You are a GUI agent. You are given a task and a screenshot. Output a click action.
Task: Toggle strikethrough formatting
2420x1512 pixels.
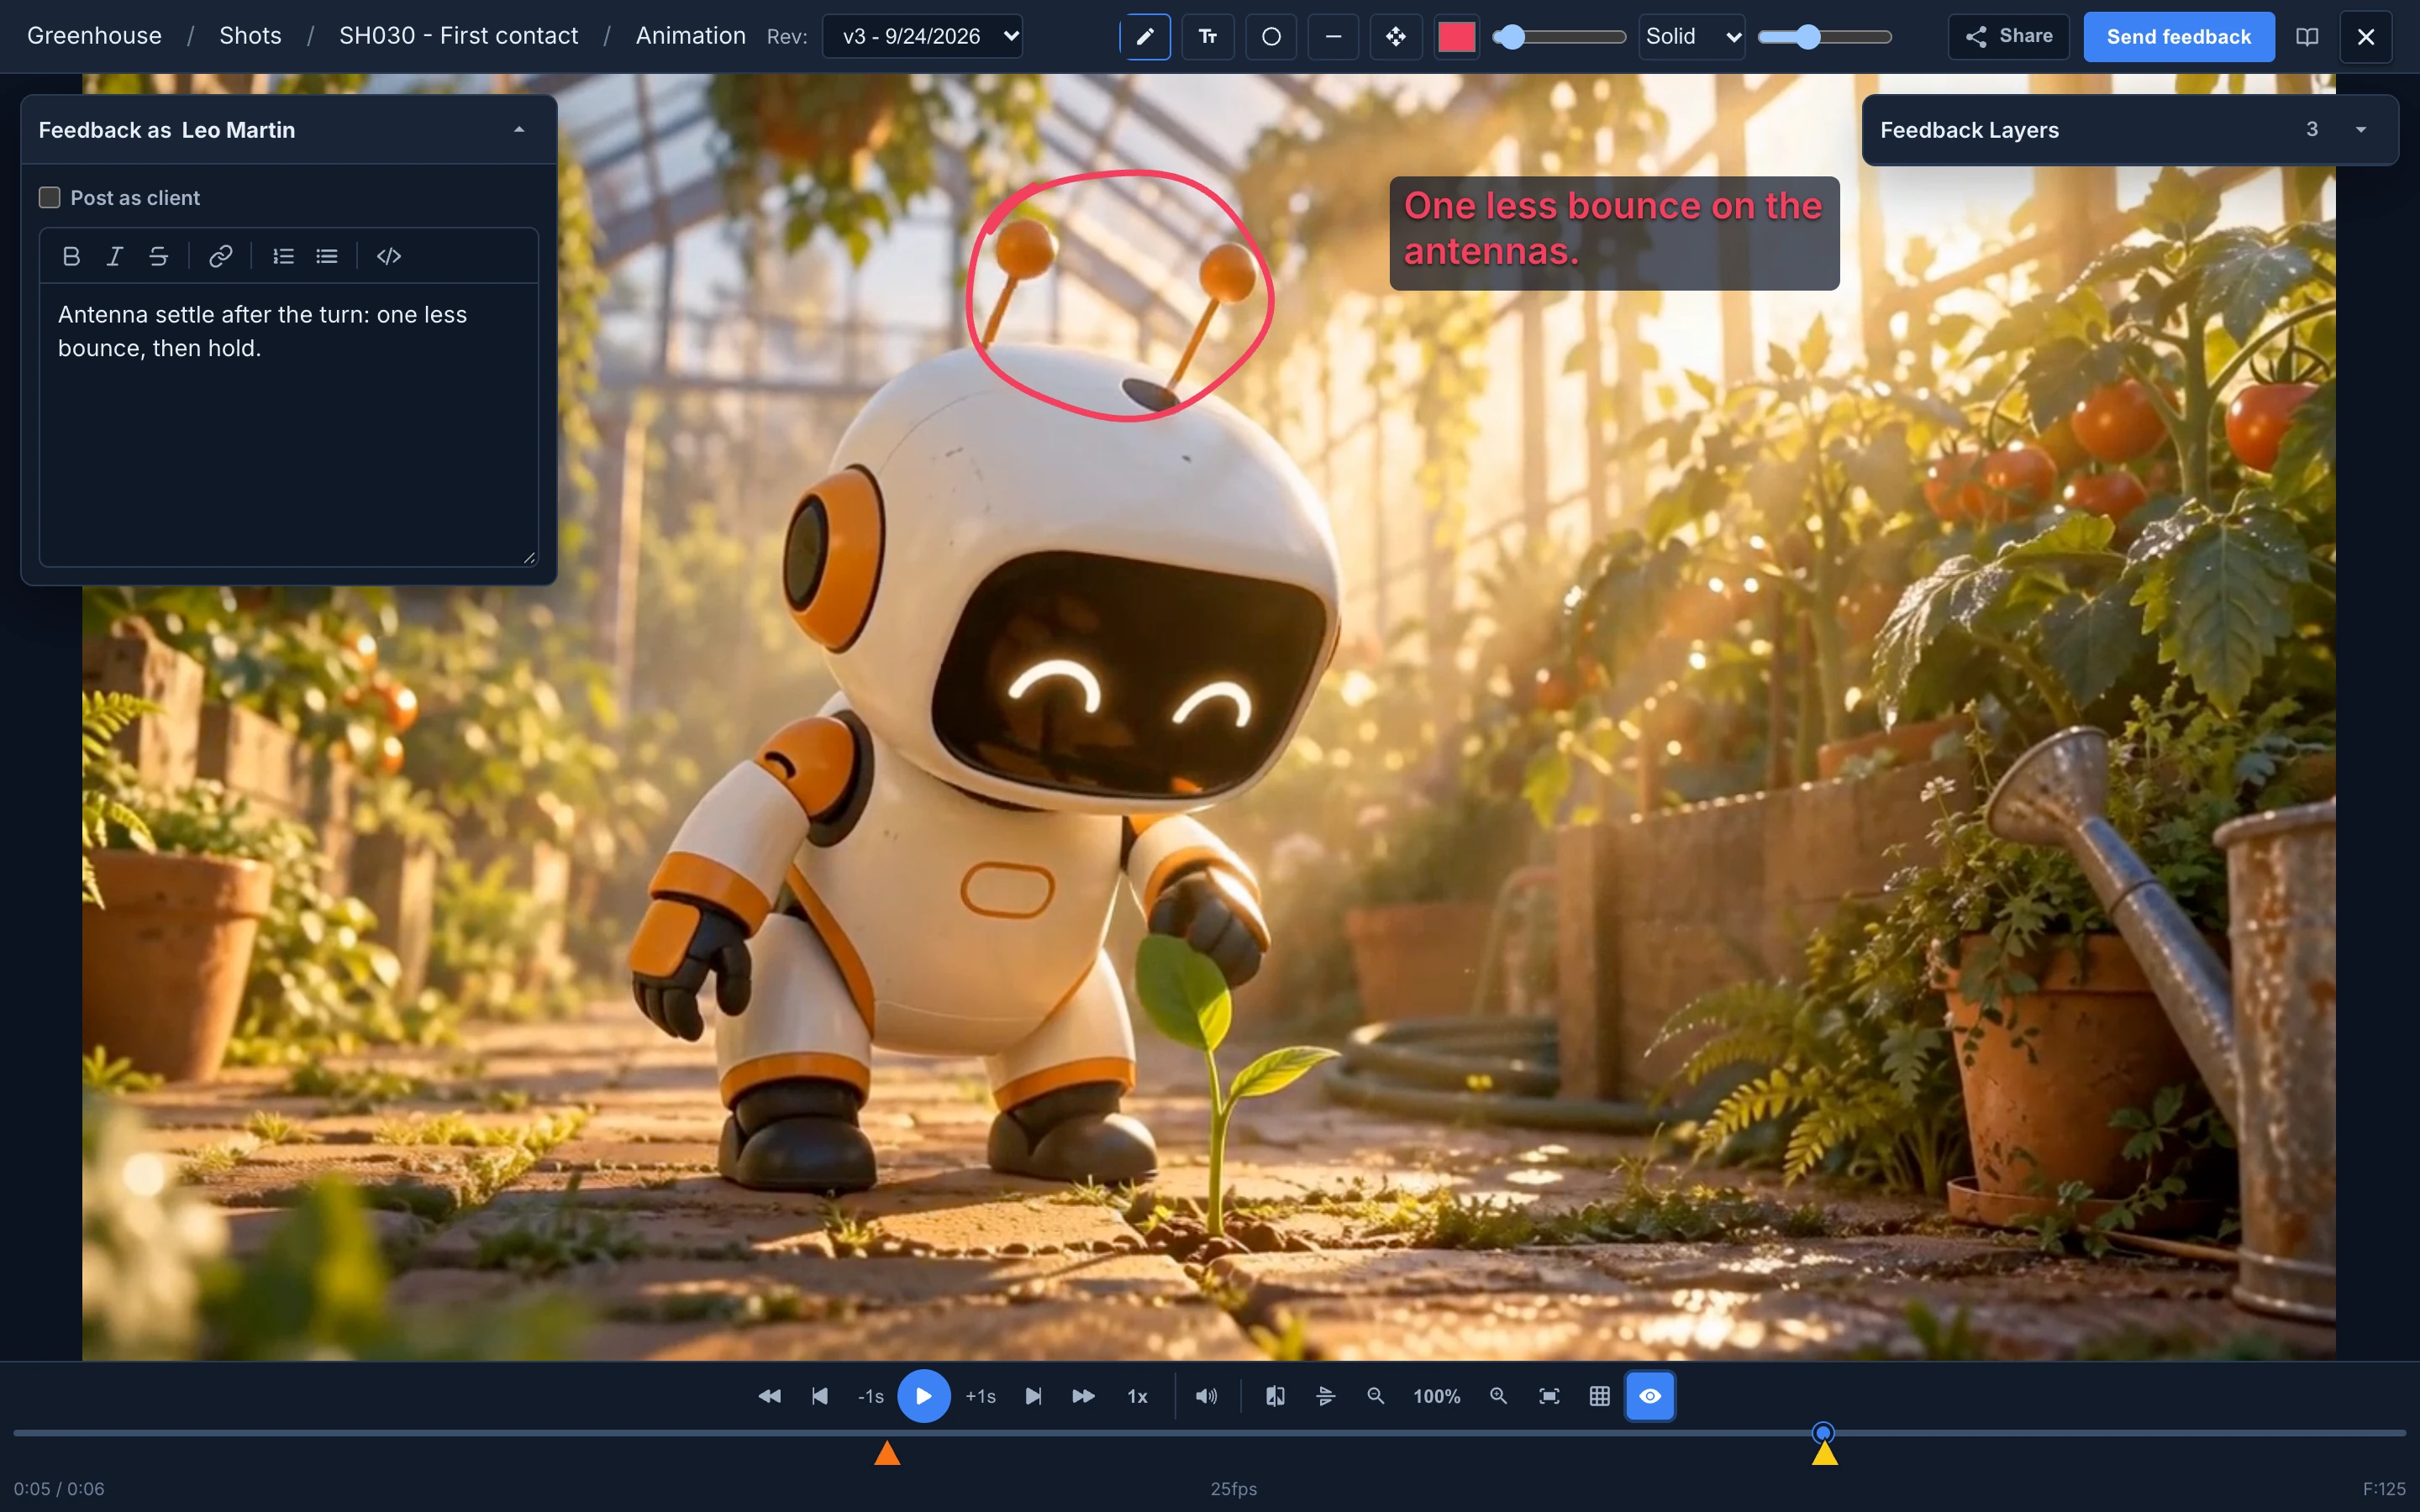pos(158,256)
